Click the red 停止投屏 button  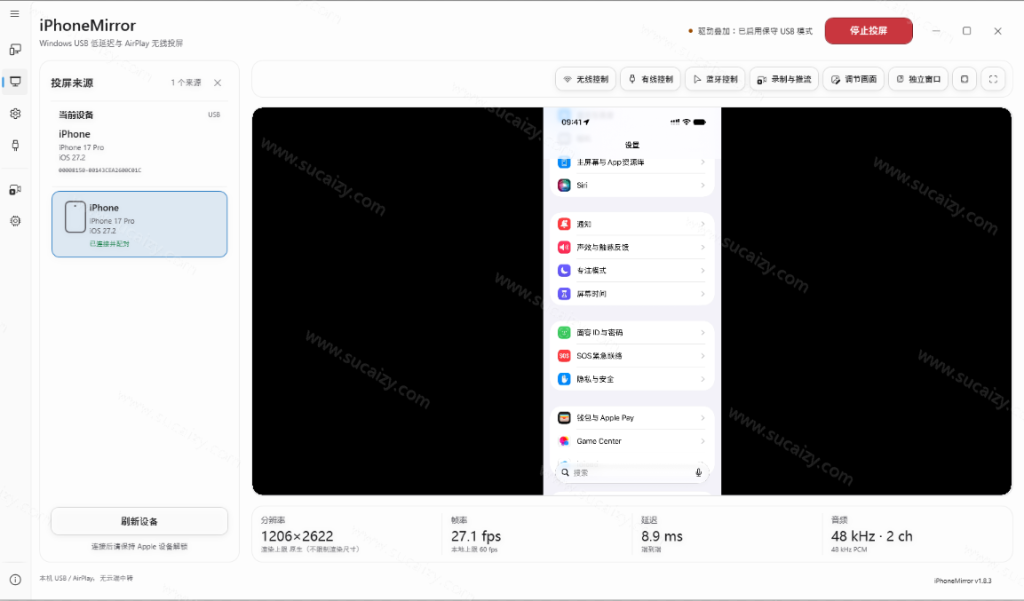[x=869, y=31]
